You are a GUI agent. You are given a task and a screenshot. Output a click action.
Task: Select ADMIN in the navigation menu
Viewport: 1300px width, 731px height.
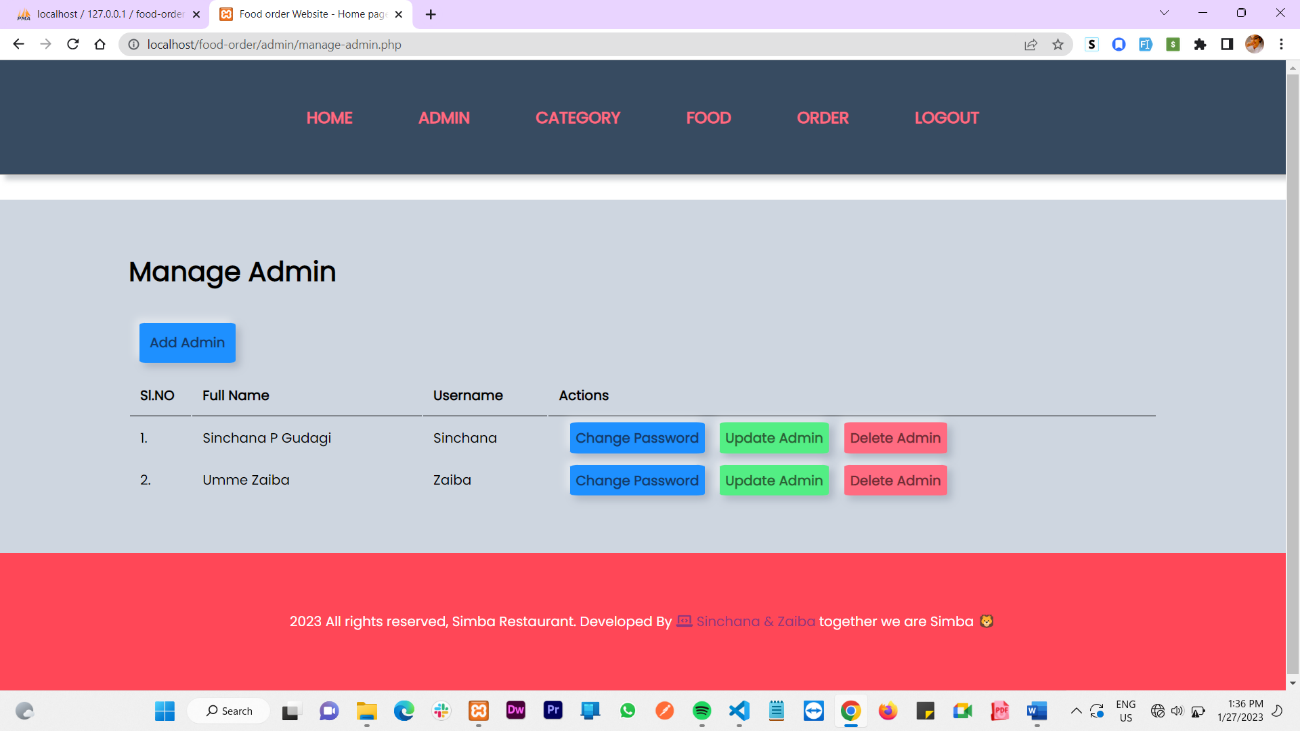point(444,117)
